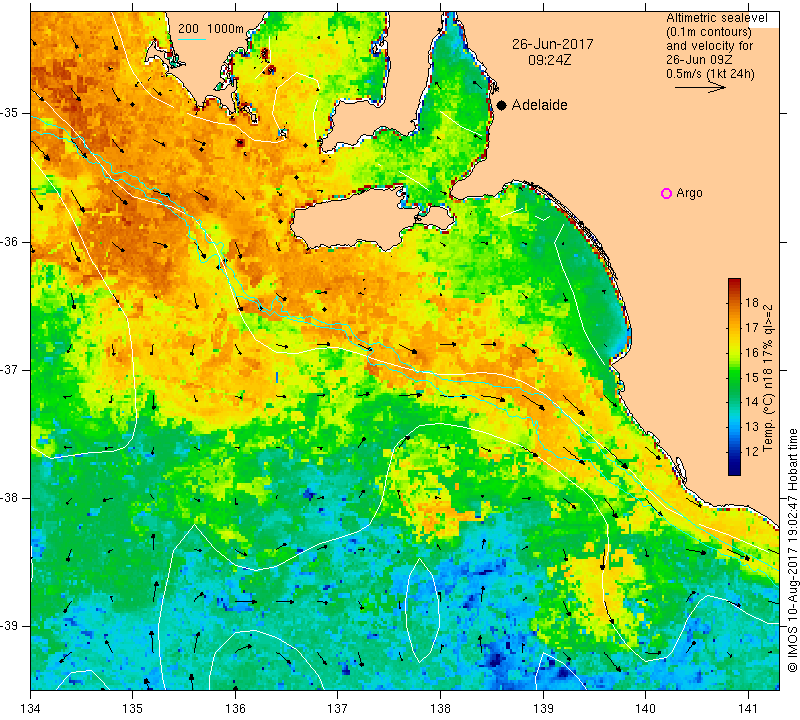The image size is (800, 720).
Task: Click longitude axis label 137
Action: point(338,709)
